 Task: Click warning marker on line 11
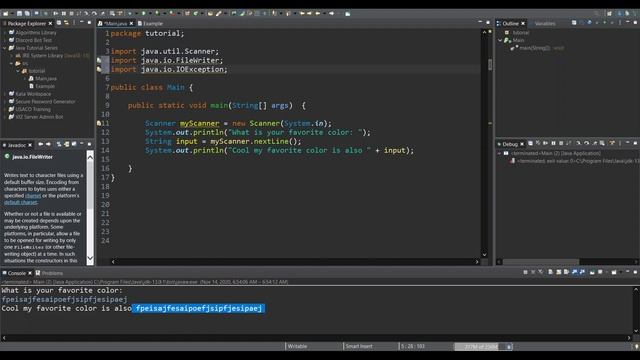(x=99, y=123)
